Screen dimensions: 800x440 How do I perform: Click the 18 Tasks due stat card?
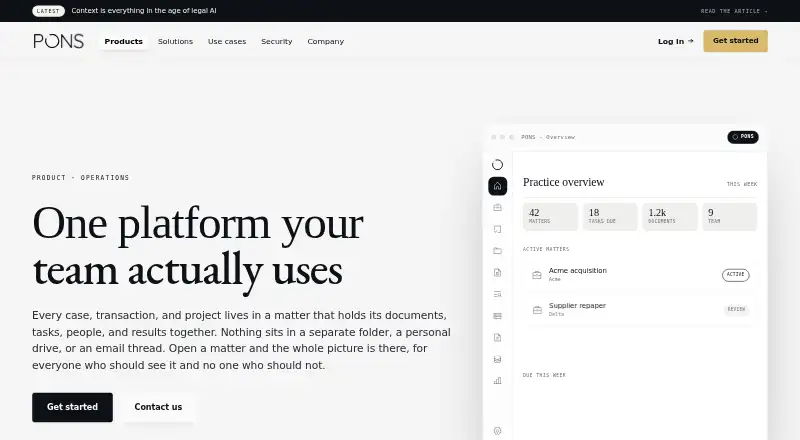610,216
